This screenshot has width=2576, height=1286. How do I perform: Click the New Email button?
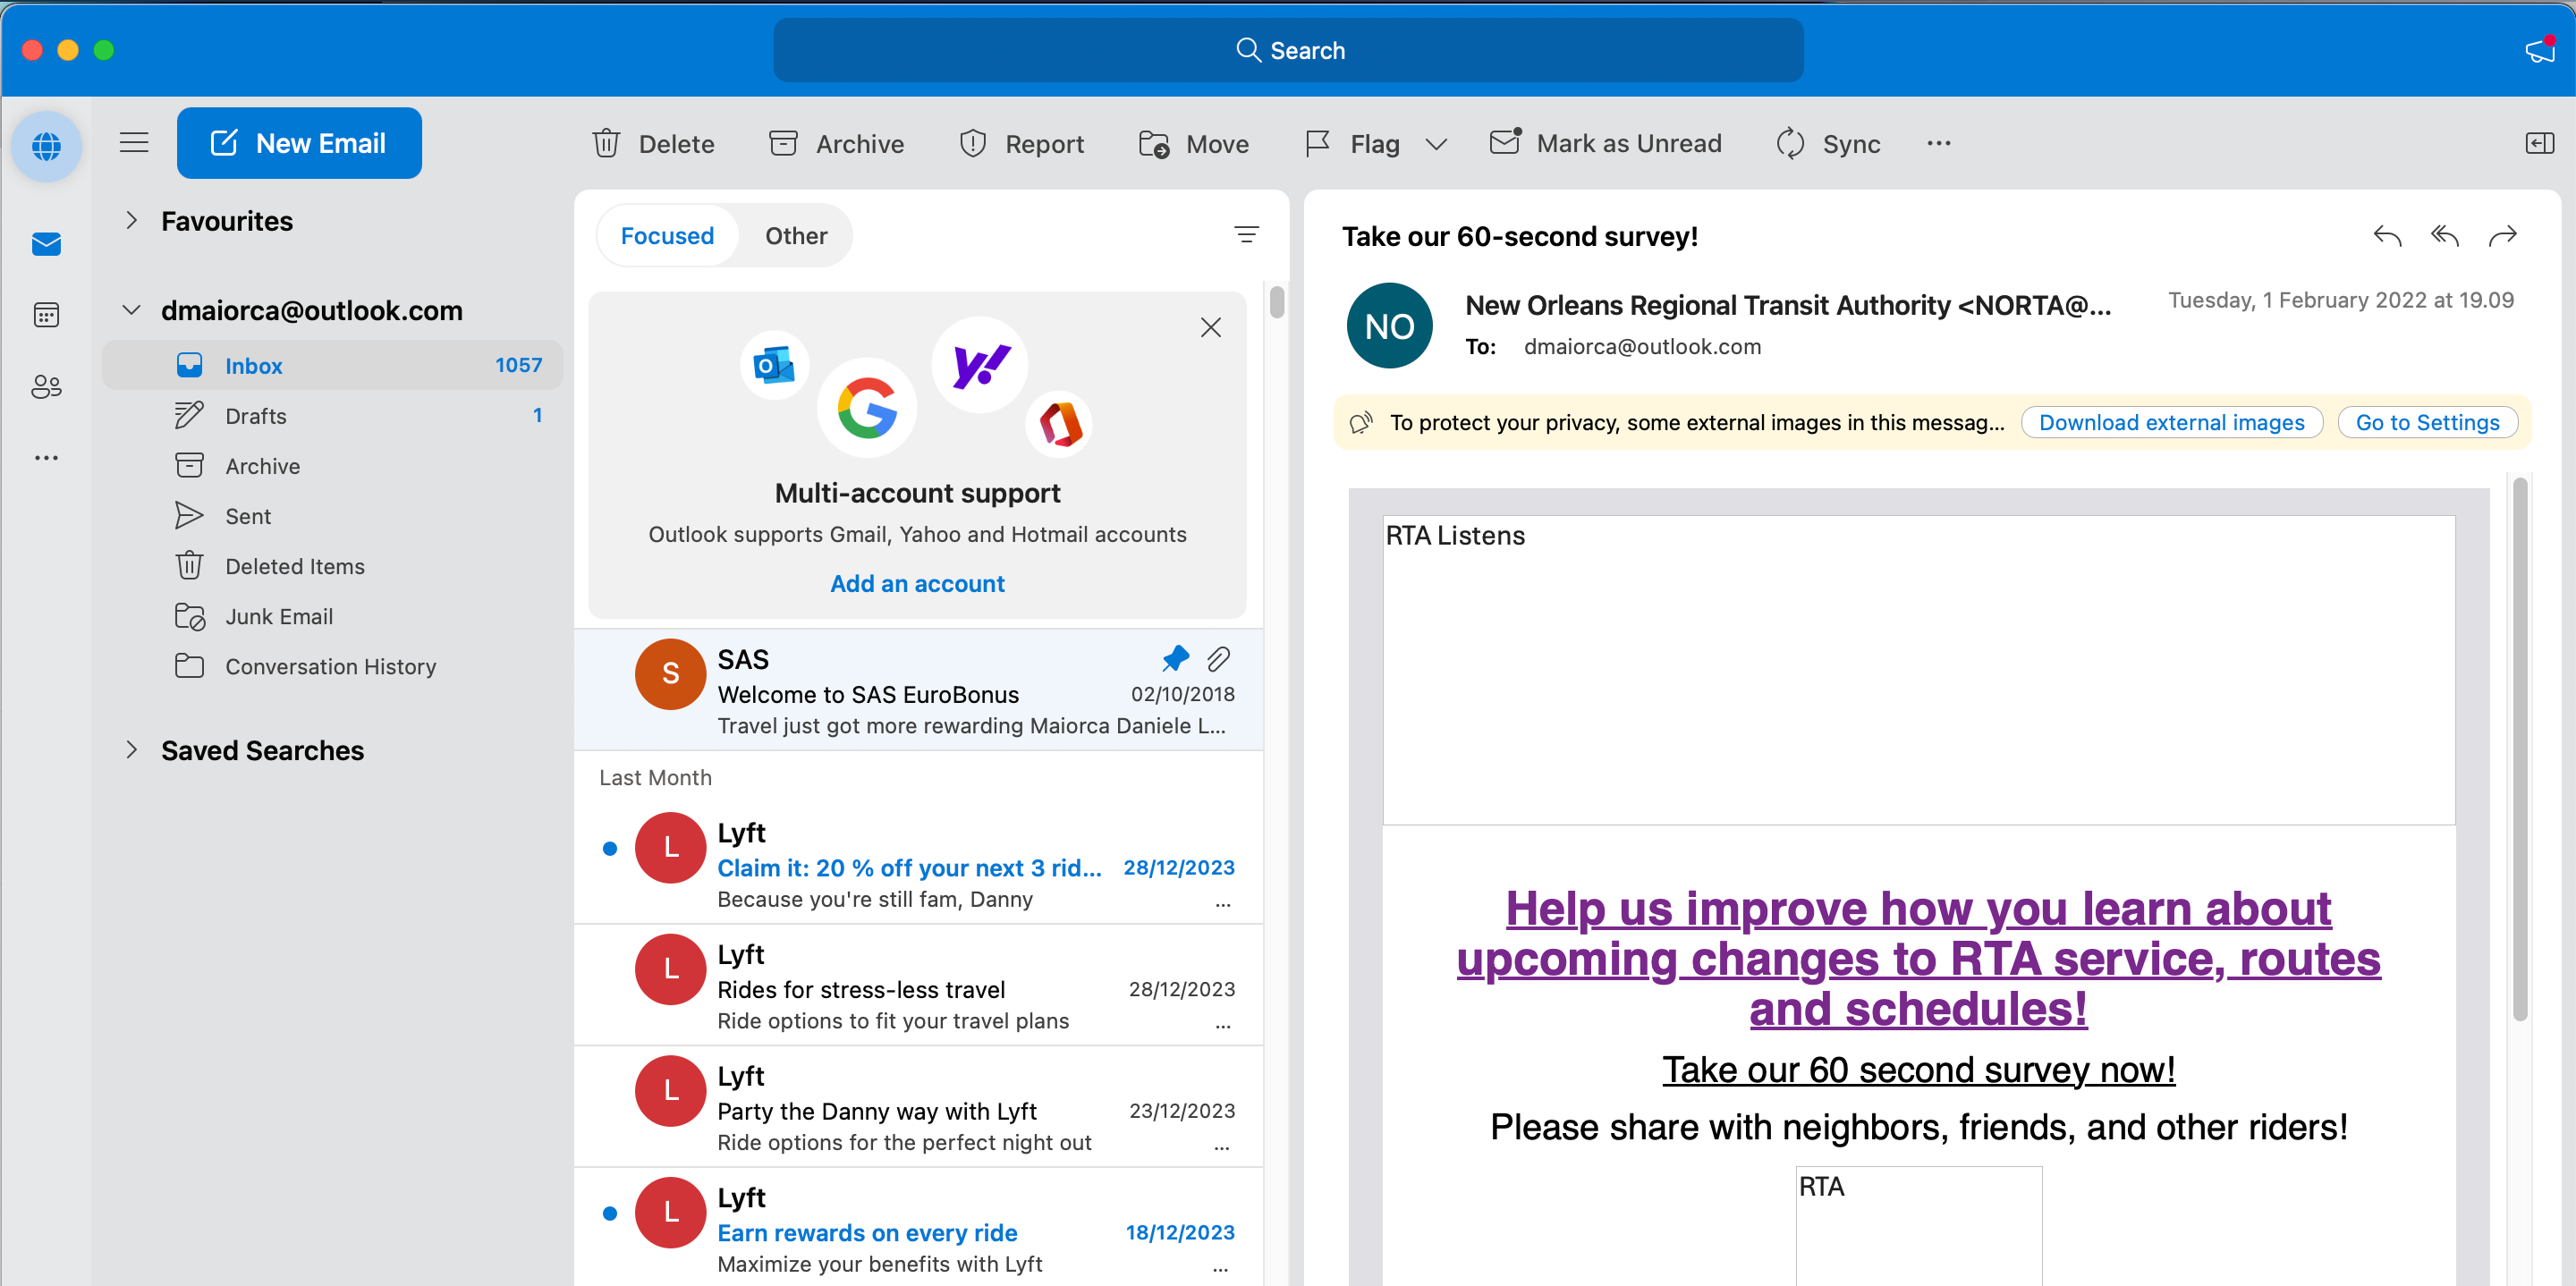click(x=299, y=143)
